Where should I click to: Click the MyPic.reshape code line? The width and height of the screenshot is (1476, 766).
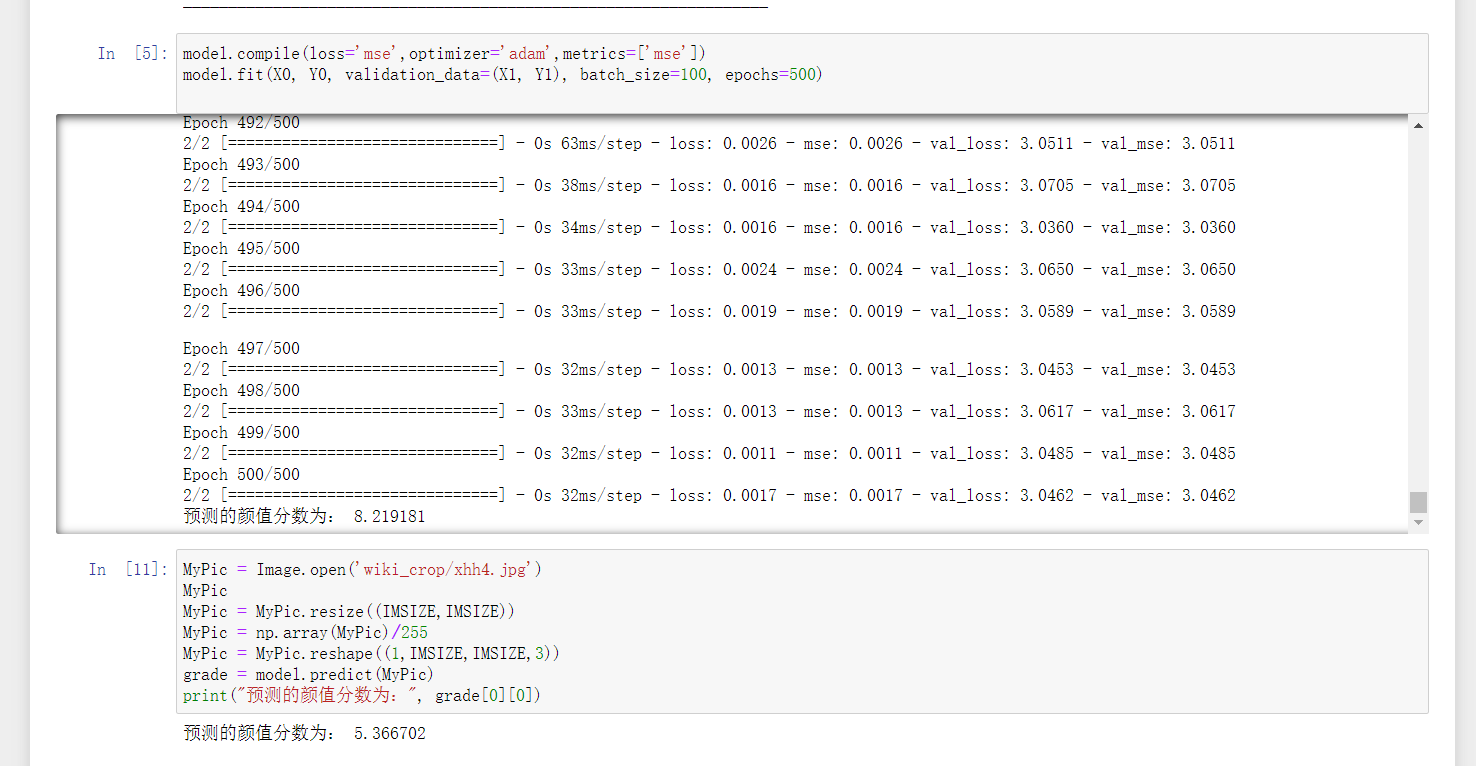click(371, 654)
